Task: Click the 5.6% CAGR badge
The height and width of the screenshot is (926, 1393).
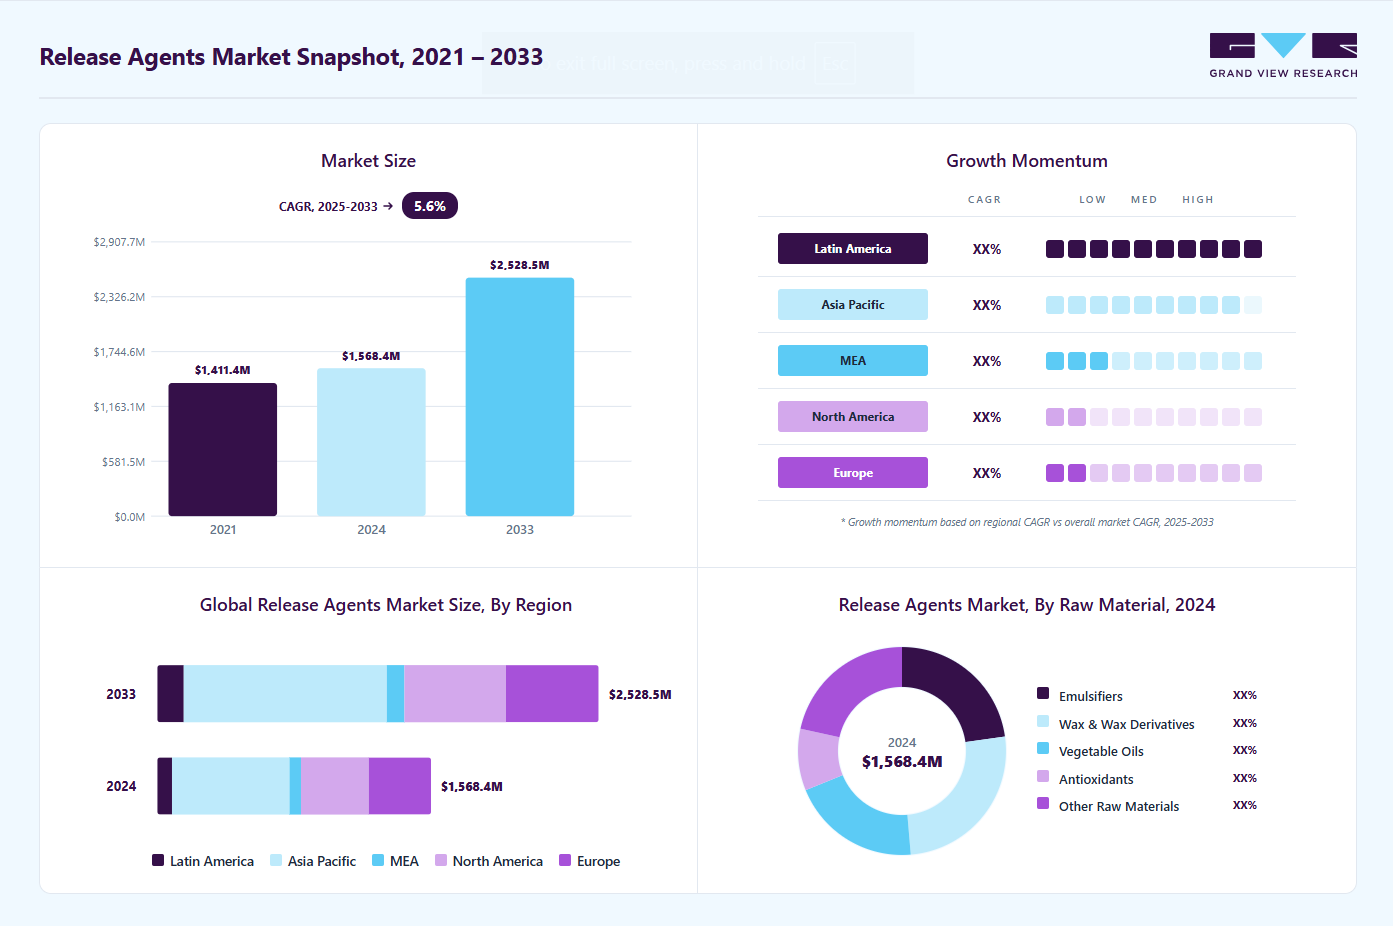Action: click(430, 206)
